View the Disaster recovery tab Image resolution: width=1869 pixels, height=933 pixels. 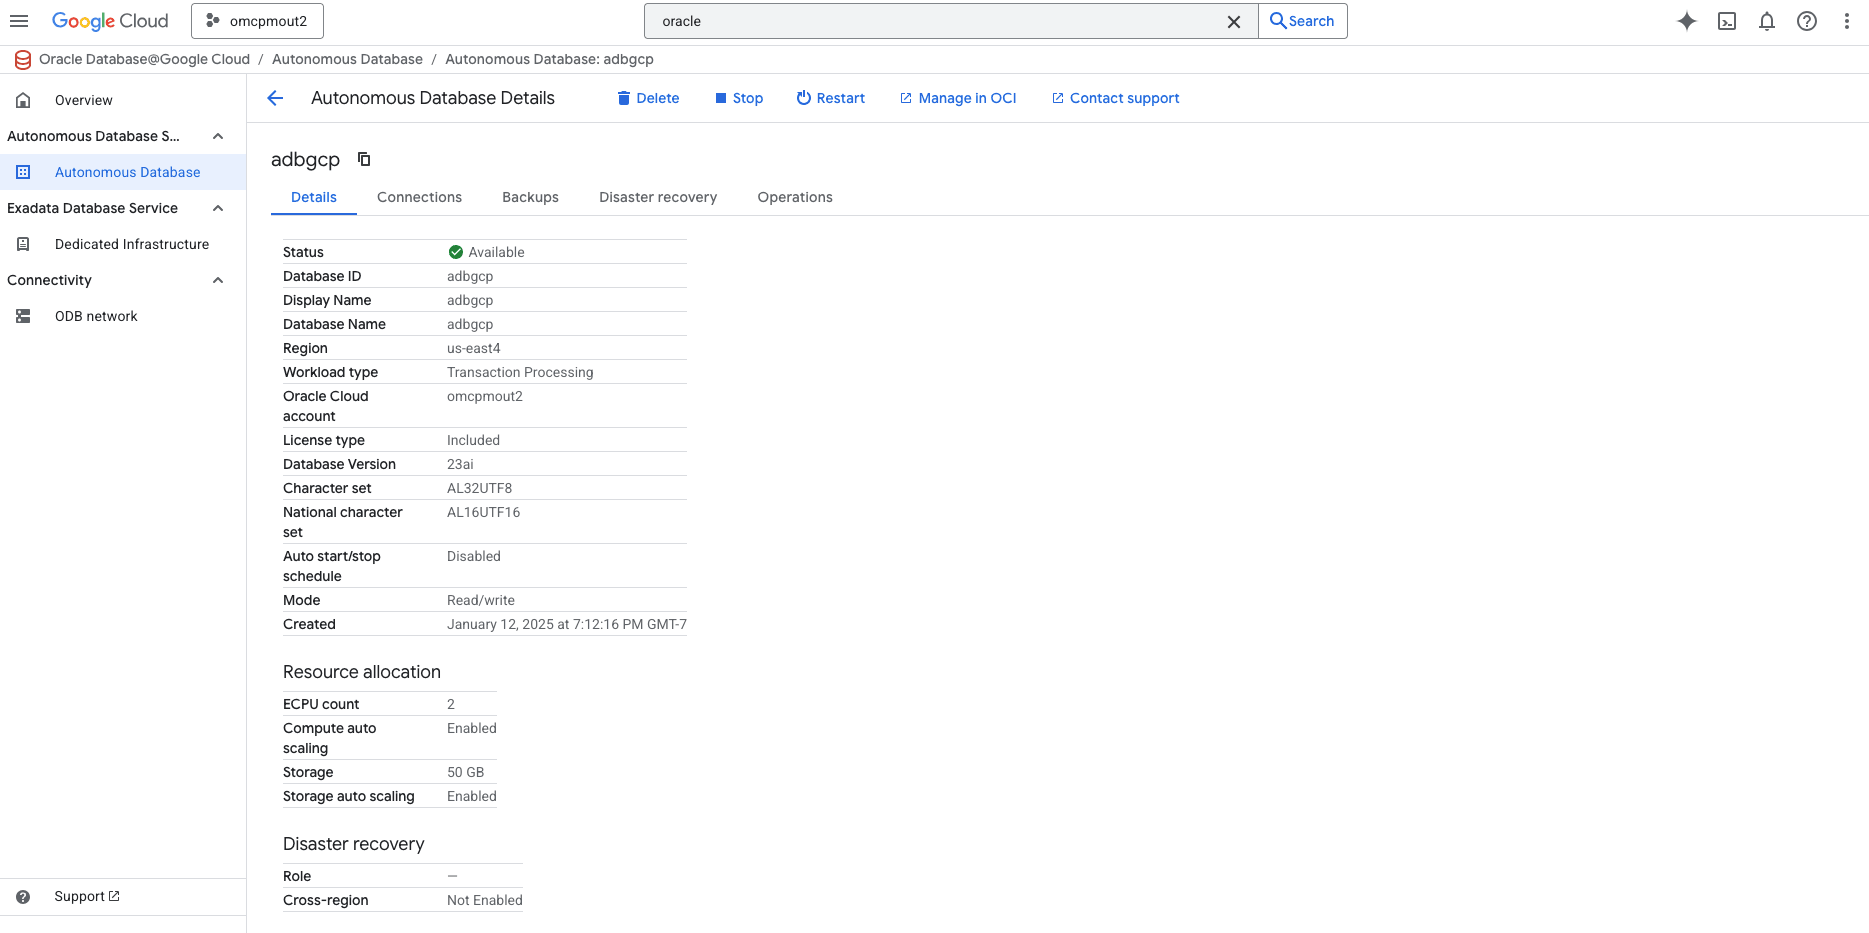pyautogui.click(x=657, y=197)
